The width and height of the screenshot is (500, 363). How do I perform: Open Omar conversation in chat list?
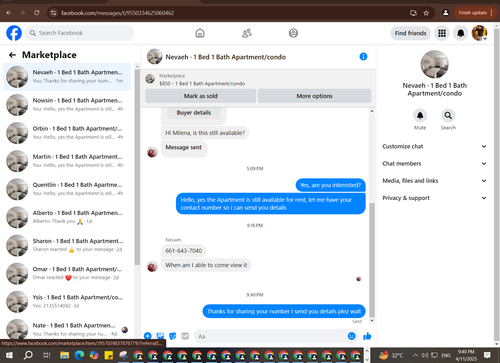[x=67, y=273]
